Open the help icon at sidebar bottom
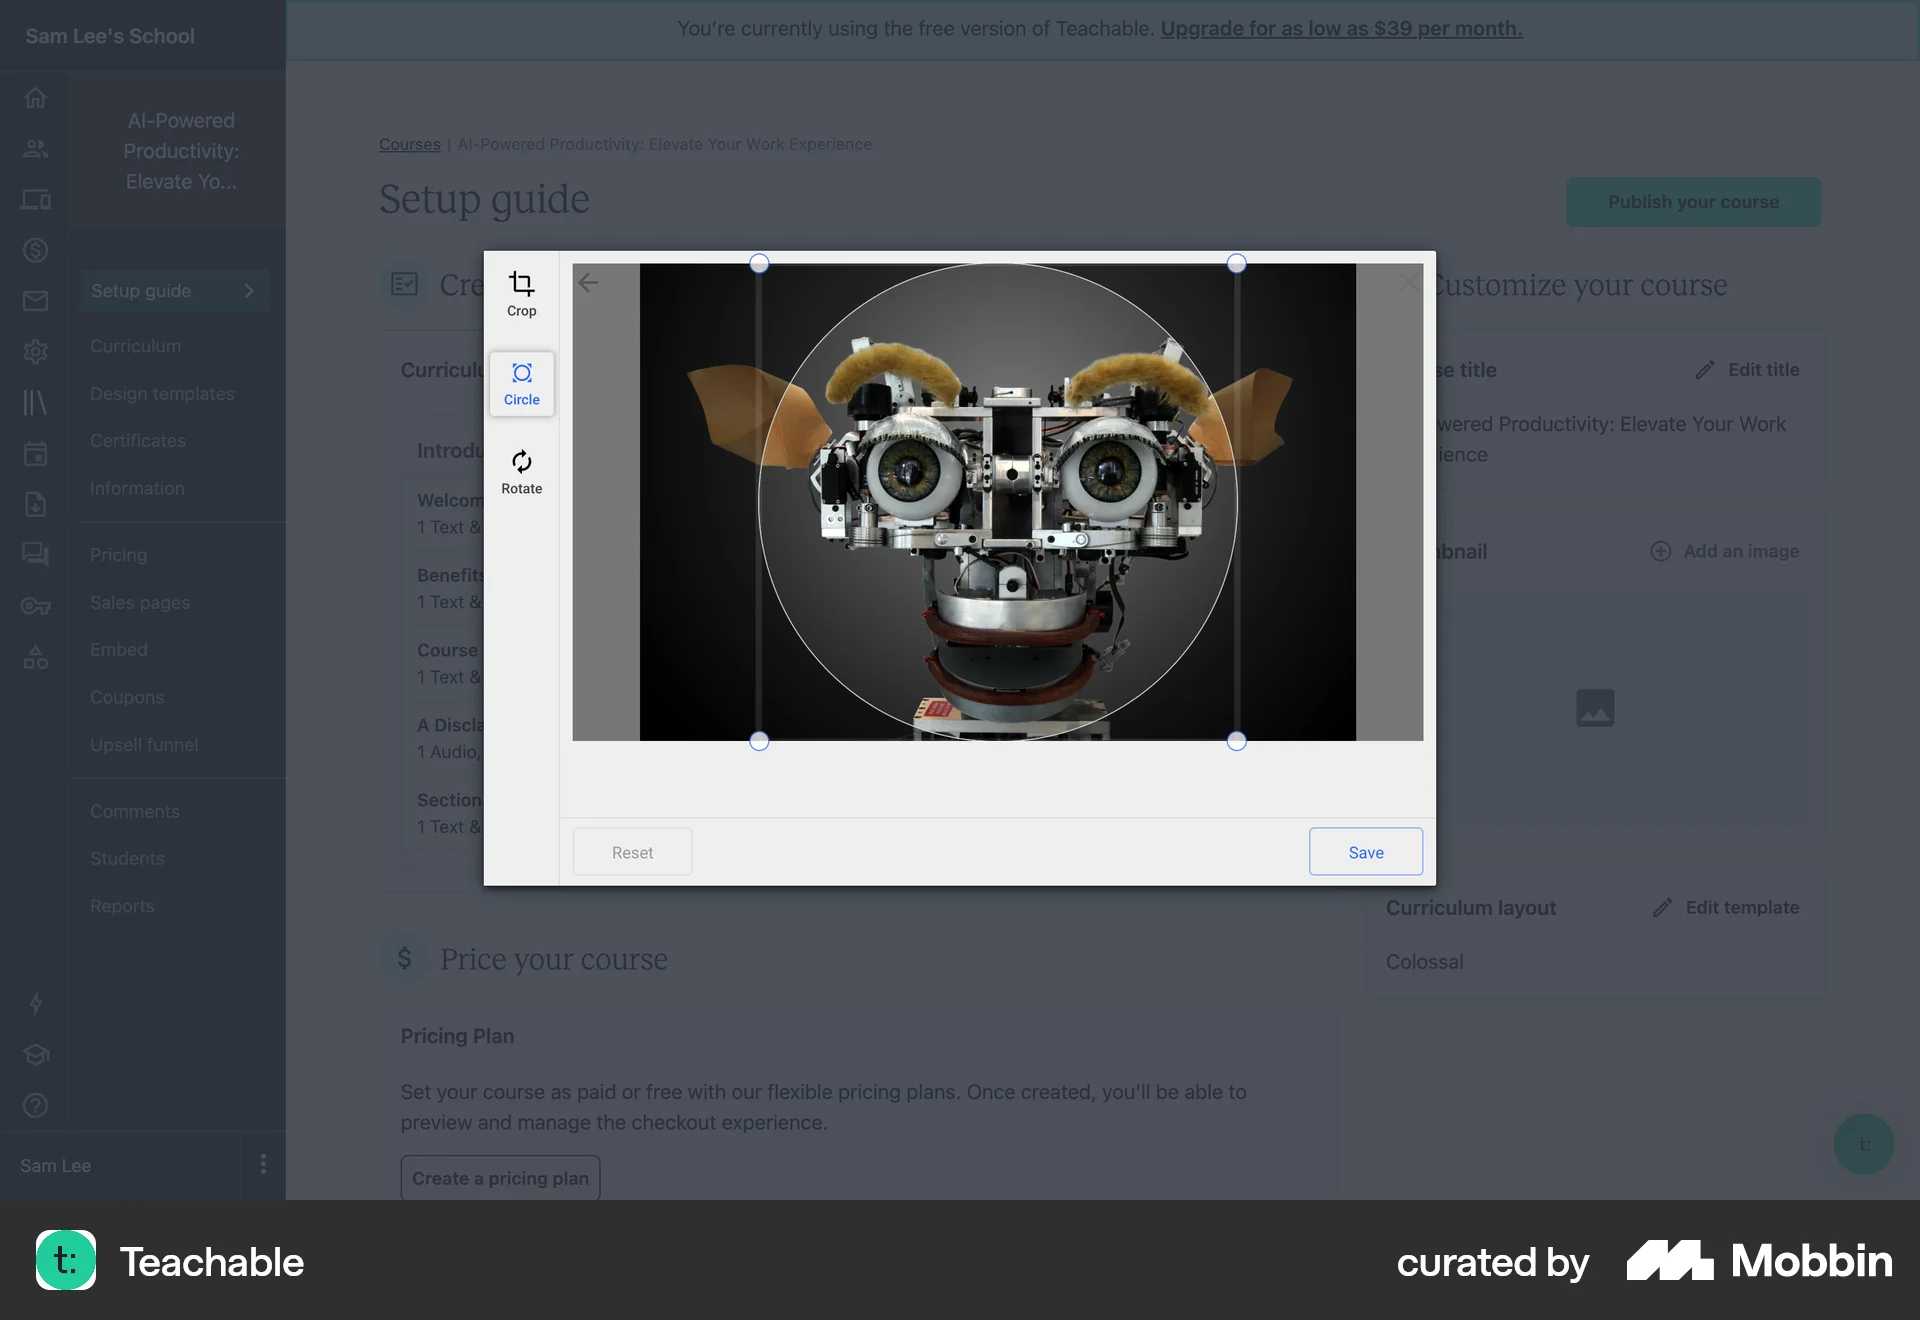The height and width of the screenshot is (1320, 1920). pos(35,1105)
